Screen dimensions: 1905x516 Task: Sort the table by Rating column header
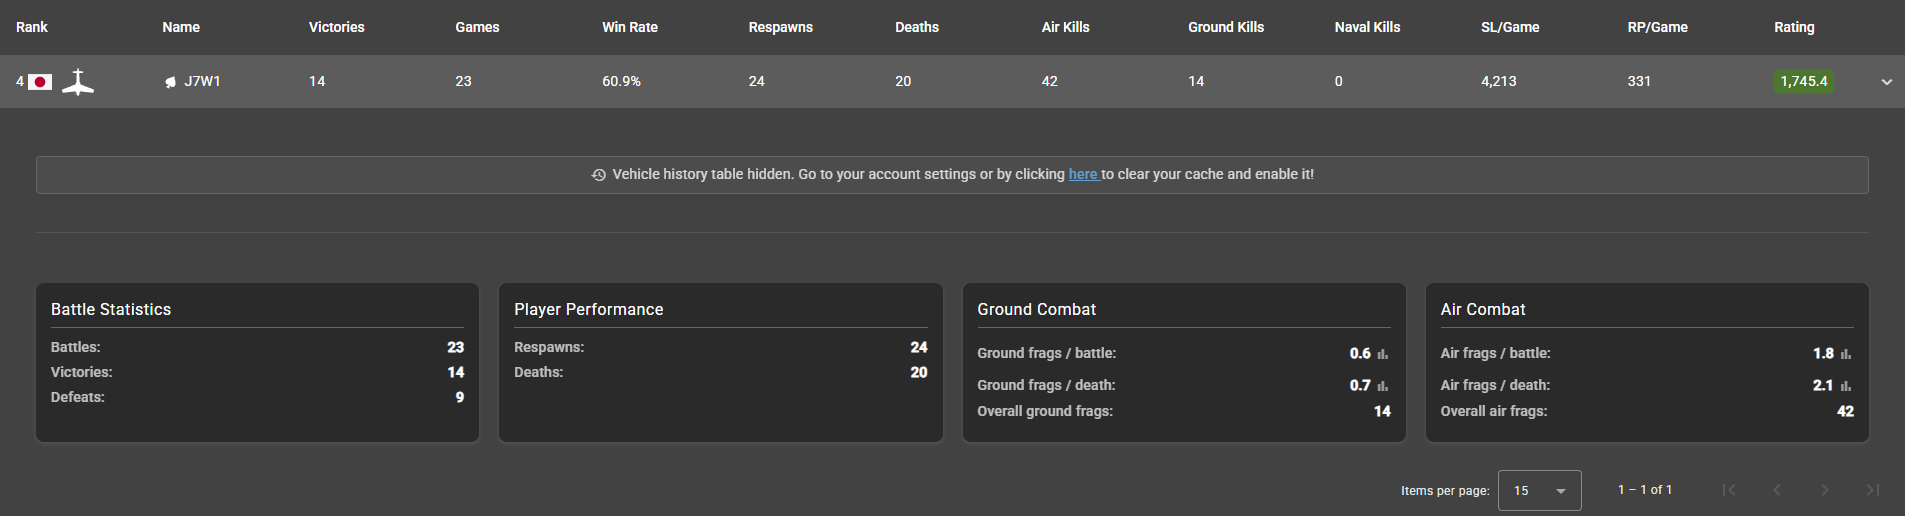1793,27
